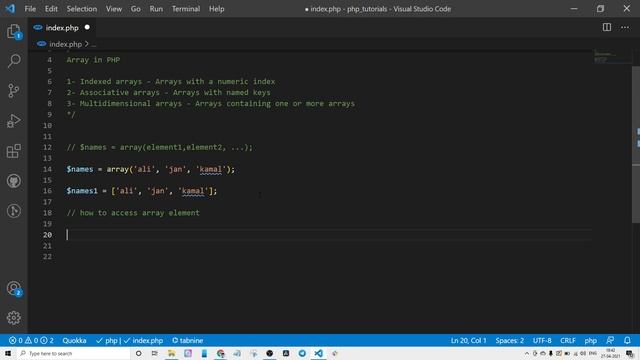Click the unsaved dot on index.php tab
Image resolution: width=640 pixels, height=360 pixels.
(87, 27)
